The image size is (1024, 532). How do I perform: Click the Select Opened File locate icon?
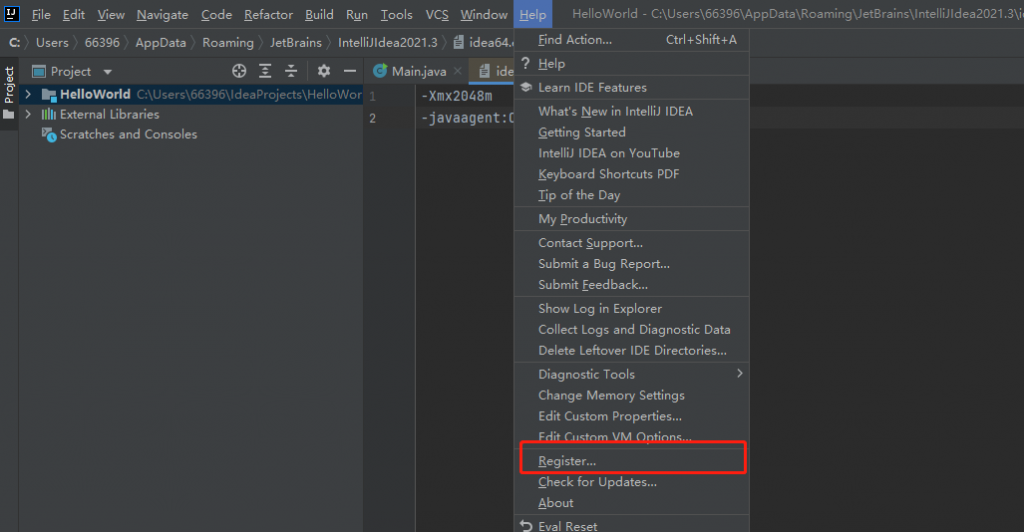[239, 71]
